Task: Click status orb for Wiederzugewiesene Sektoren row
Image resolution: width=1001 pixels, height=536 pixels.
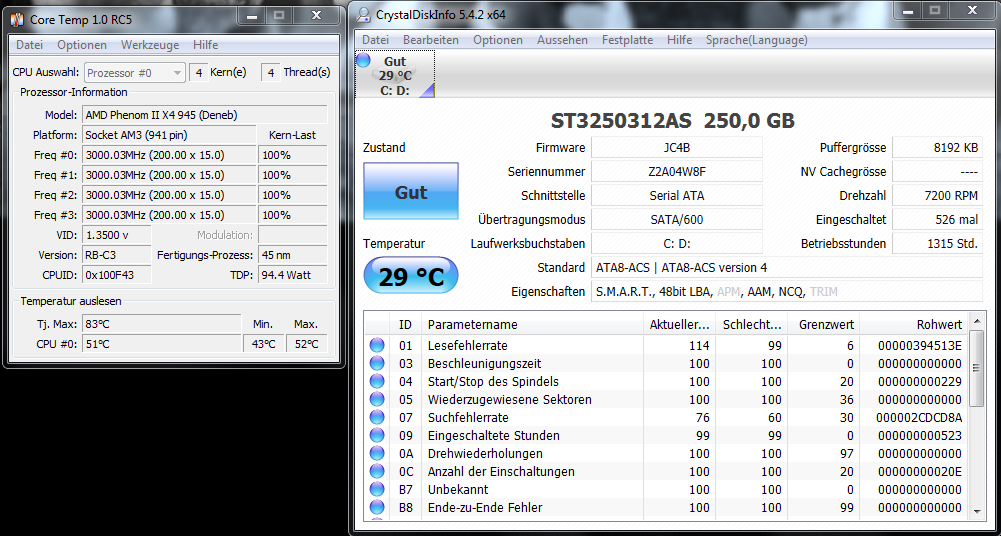Action: (x=377, y=399)
